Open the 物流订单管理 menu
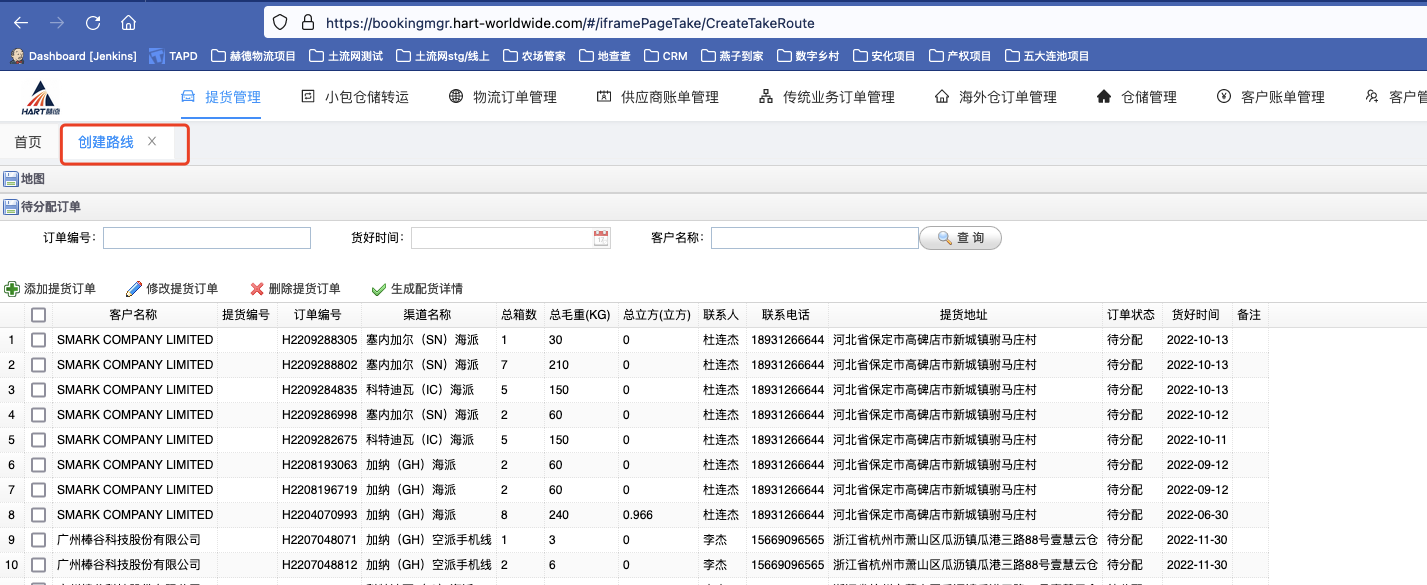 pos(502,97)
